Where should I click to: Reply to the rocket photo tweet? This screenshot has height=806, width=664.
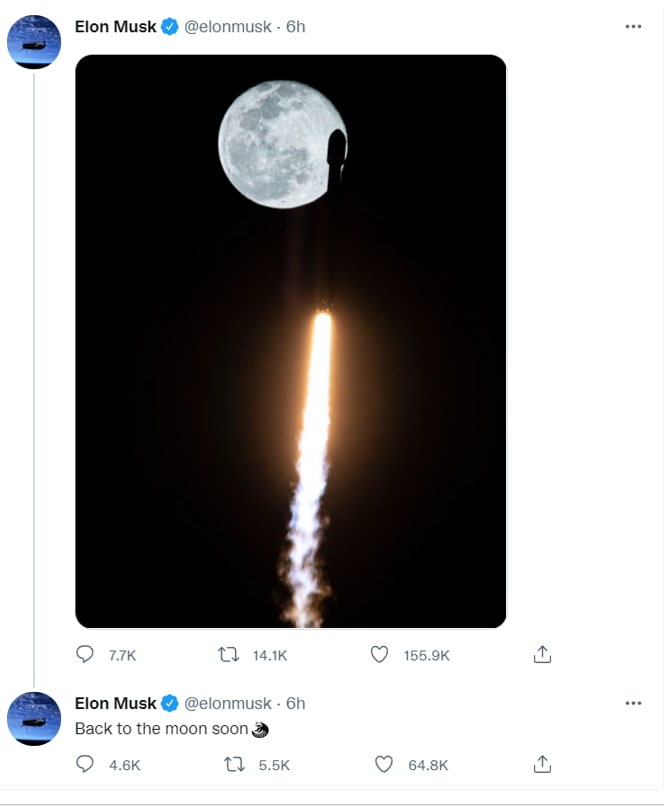point(85,655)
